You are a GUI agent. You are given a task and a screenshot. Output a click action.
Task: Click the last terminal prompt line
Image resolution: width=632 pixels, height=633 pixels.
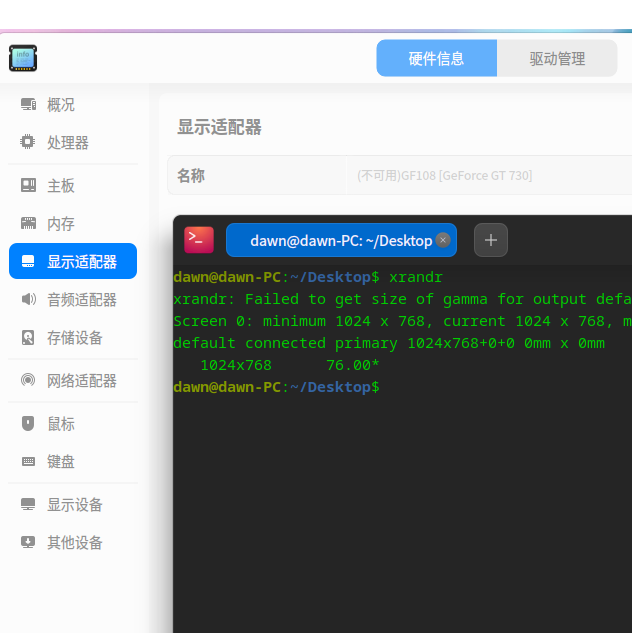click(276, 387)
